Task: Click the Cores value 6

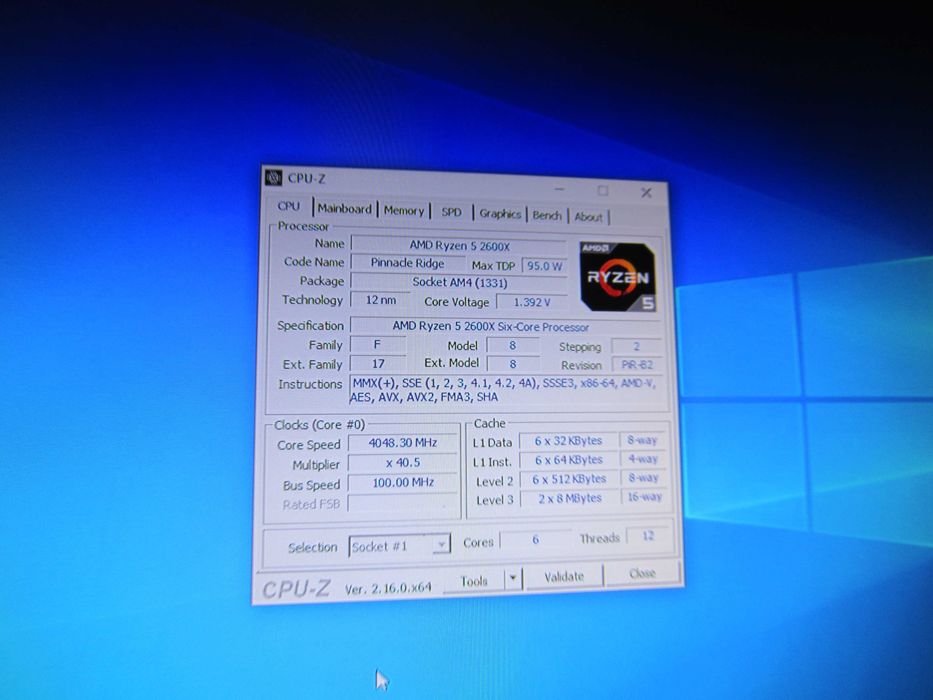Action: (536, 540)
